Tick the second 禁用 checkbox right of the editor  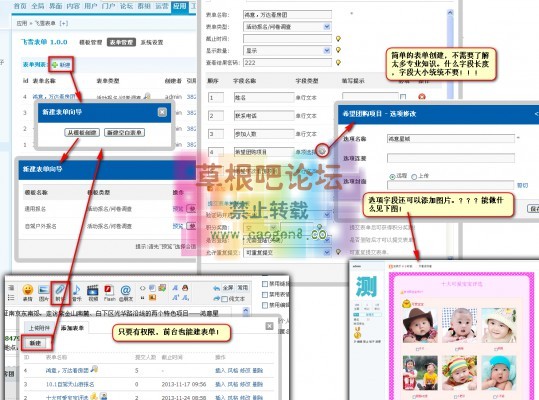point(265,295)
